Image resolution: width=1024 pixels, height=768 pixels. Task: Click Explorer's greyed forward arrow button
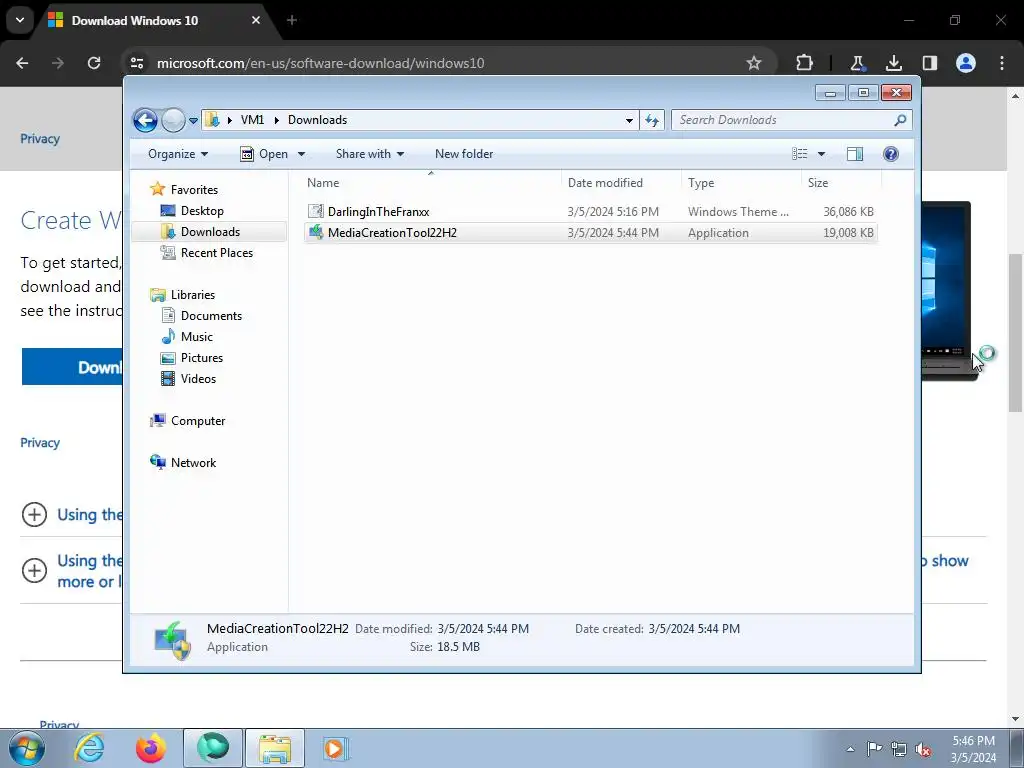(x=173, y=120)
